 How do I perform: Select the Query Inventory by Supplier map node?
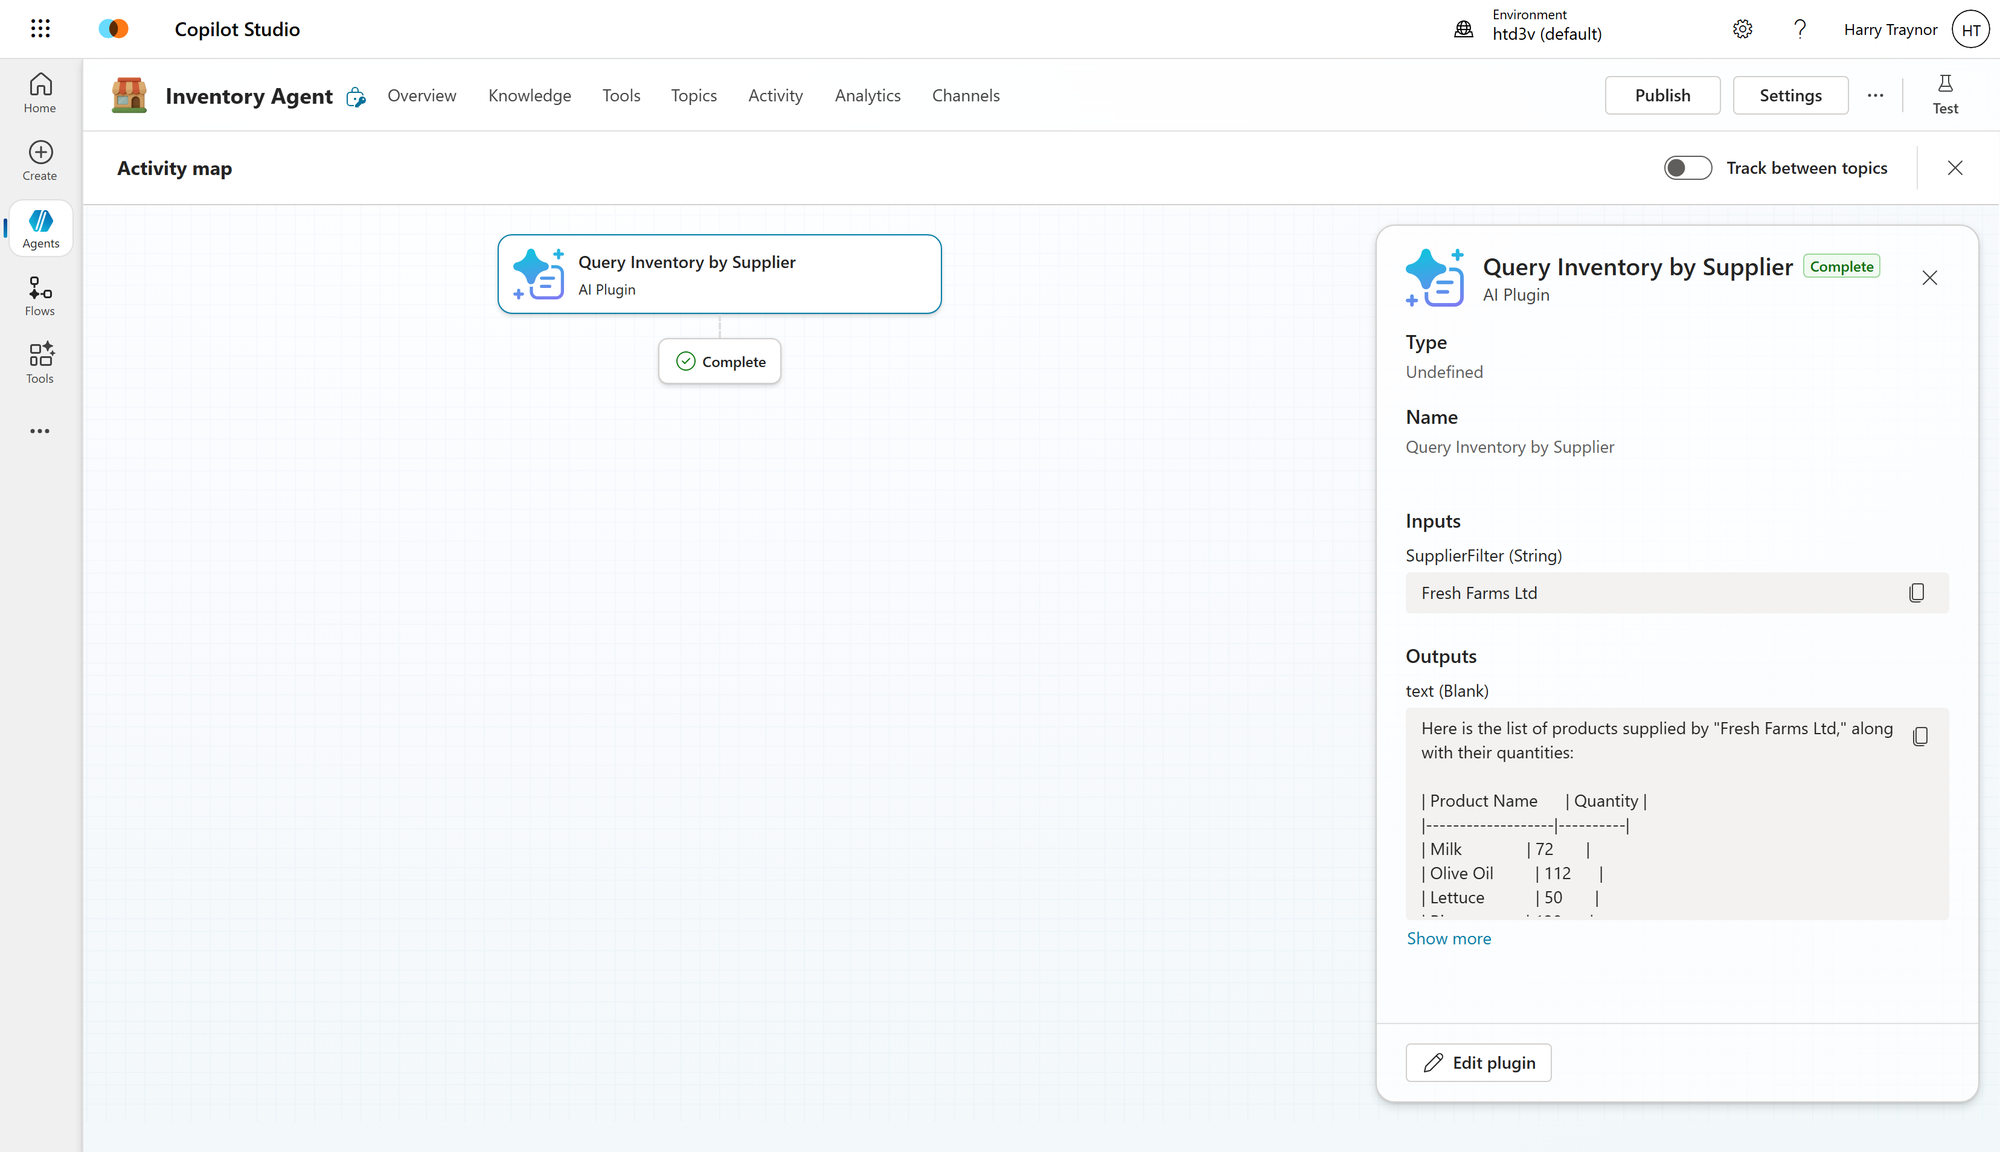pos(720,274)
